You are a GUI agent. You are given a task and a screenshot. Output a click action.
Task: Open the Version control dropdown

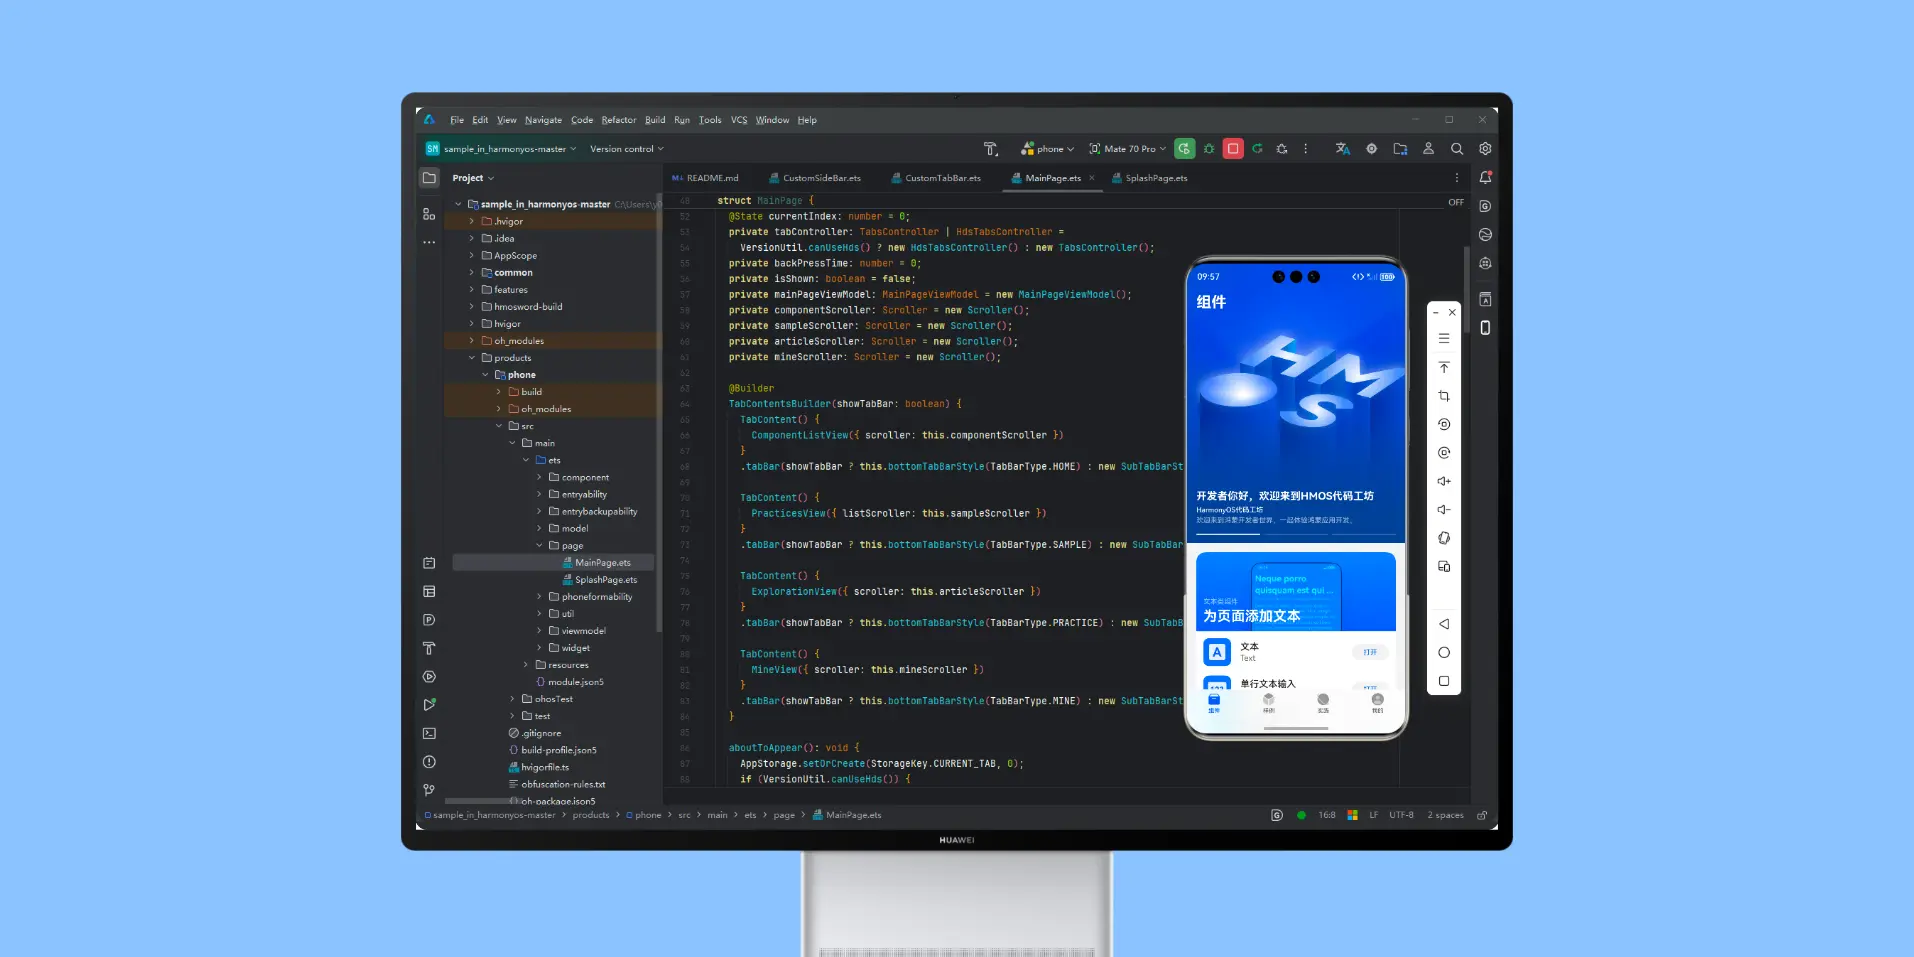[x=627, y=149]
